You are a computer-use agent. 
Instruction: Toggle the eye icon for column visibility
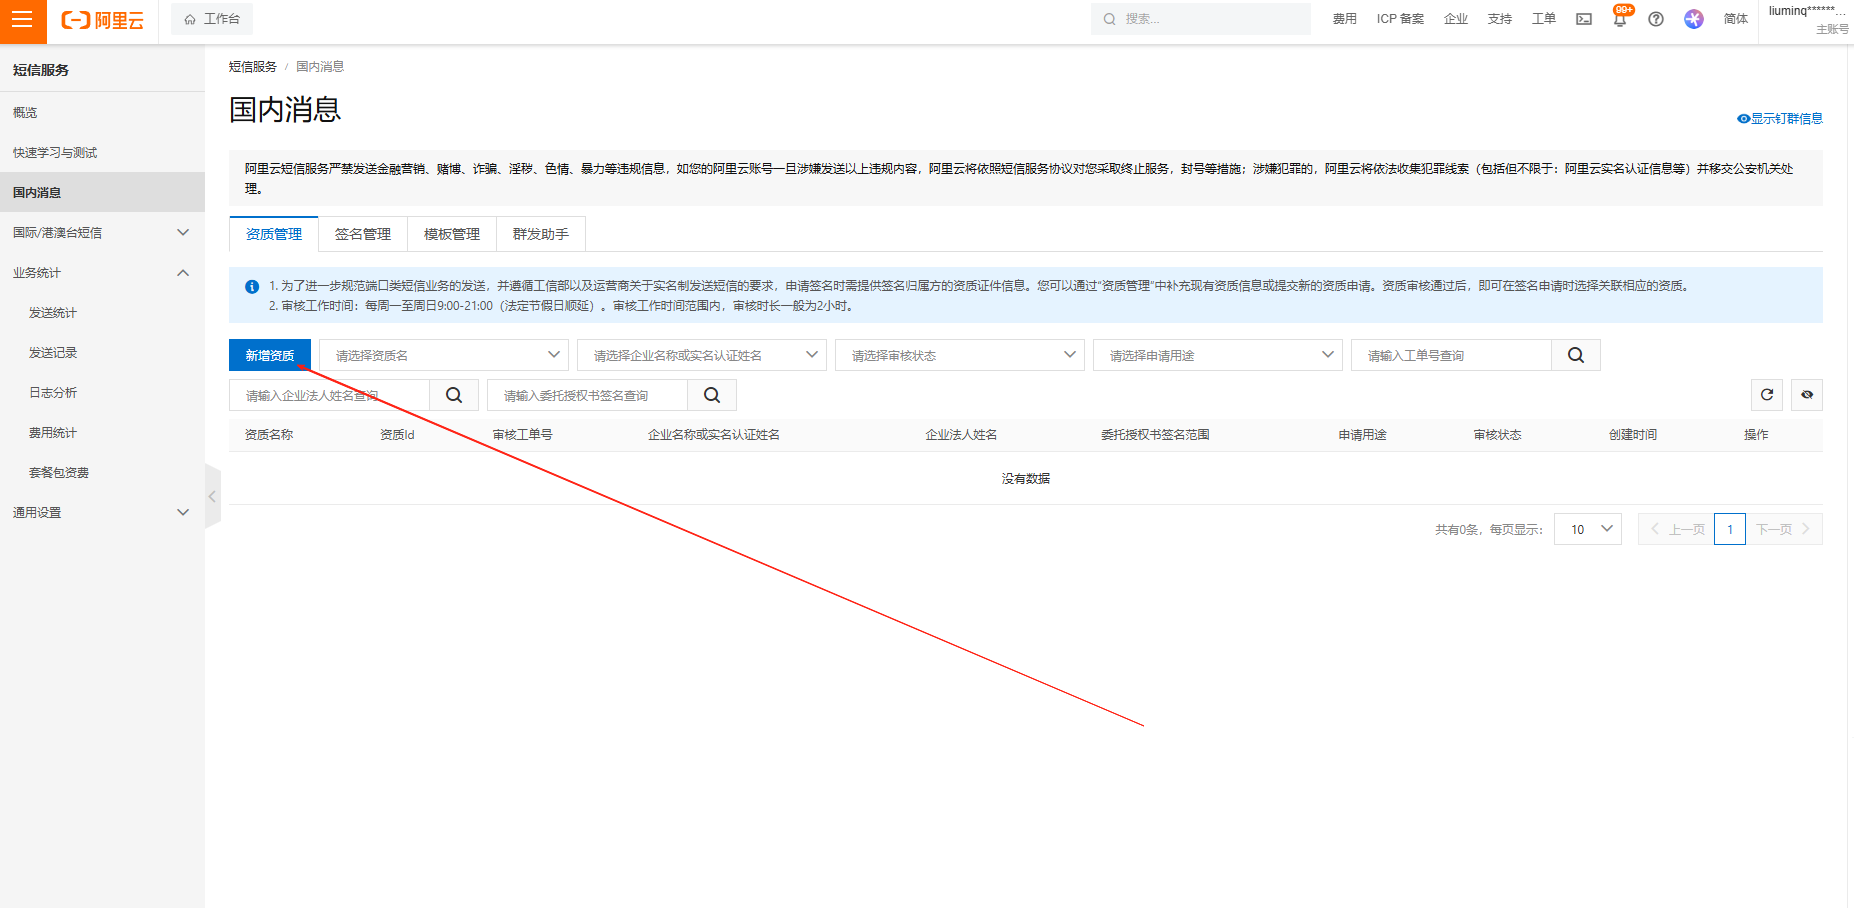click(x=1807, y=395)
